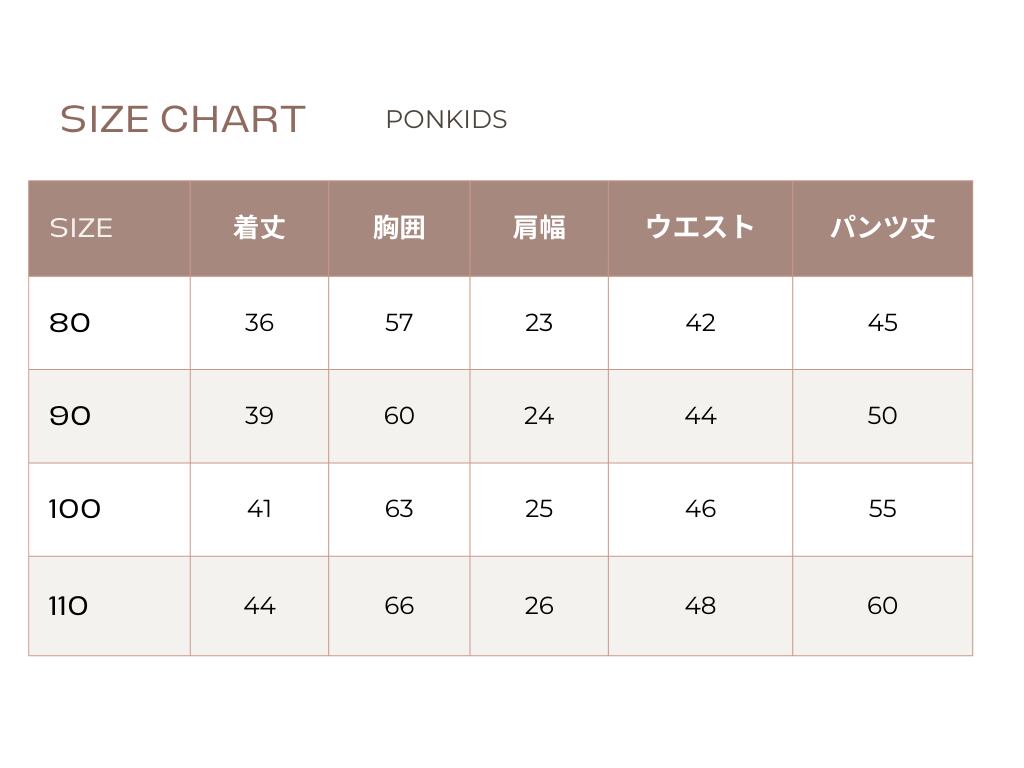Click the ウエスト value 42 cell
Screen dimensions: 1024x768
700,323
